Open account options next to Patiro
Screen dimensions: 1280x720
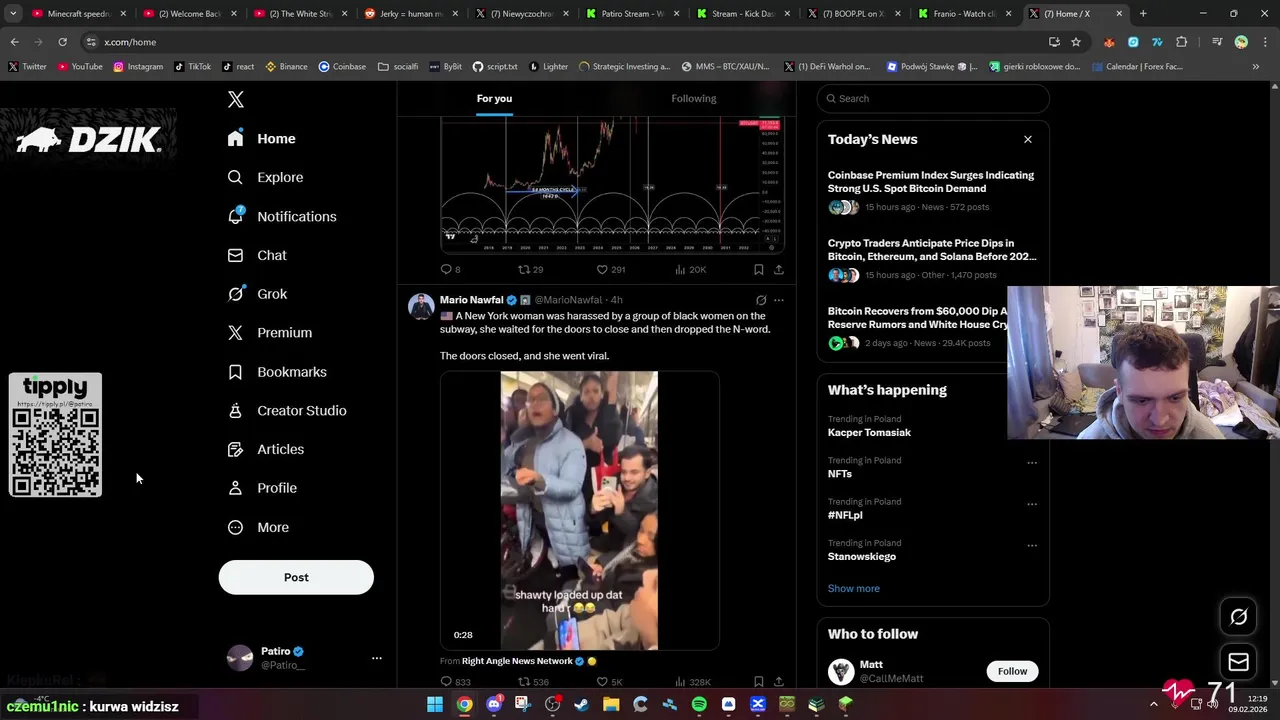(377, 658)
